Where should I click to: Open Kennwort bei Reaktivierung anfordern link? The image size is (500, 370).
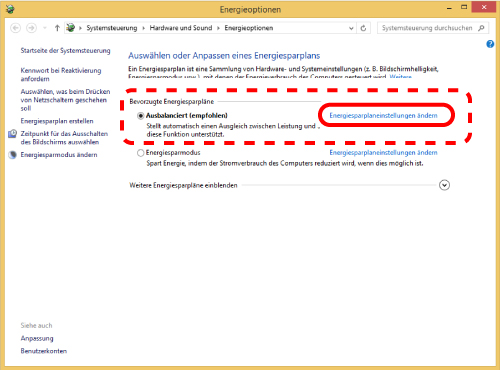click(x=61, y=75)
